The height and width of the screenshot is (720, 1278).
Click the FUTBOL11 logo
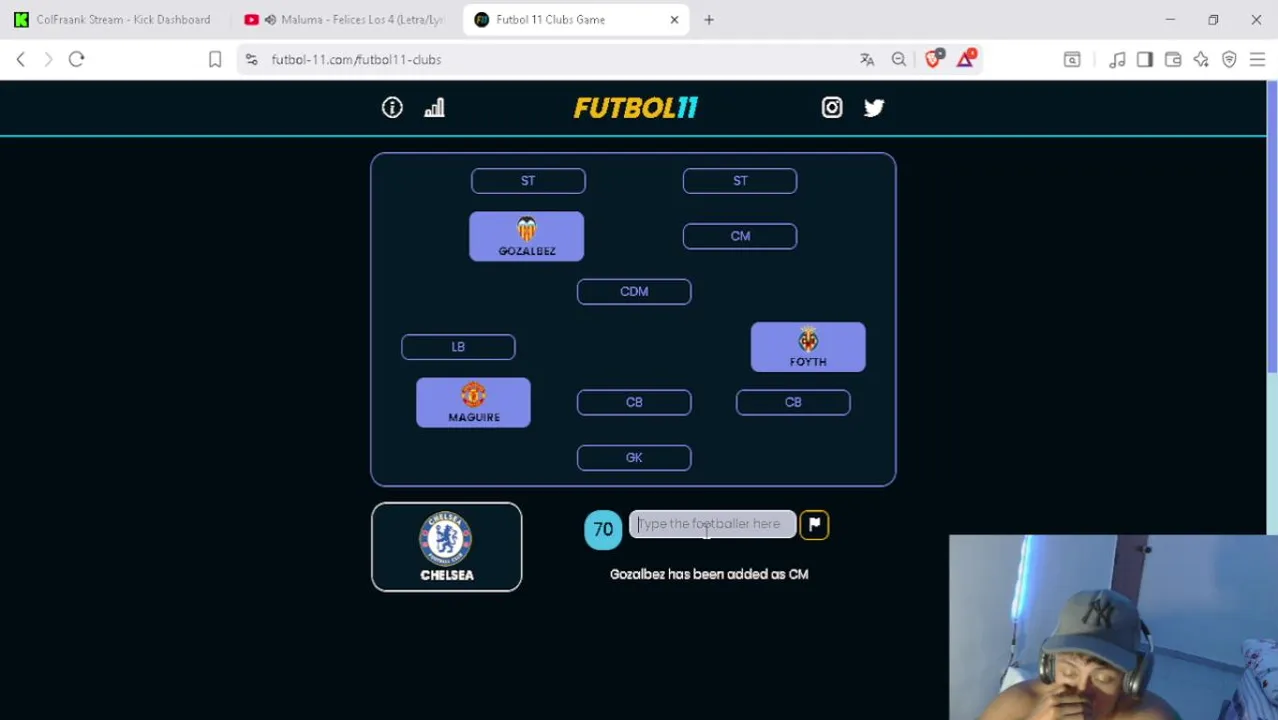coord(635,107)
